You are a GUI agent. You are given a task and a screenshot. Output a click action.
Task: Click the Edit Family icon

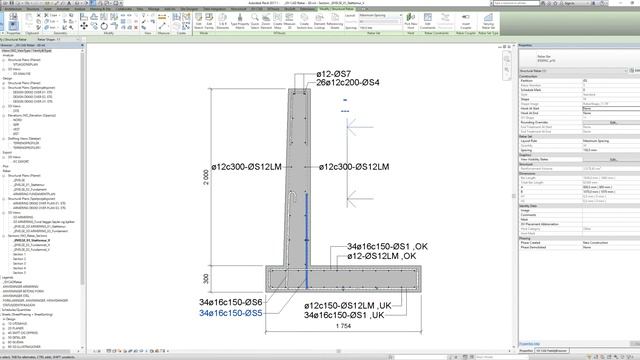coord(209,21)
